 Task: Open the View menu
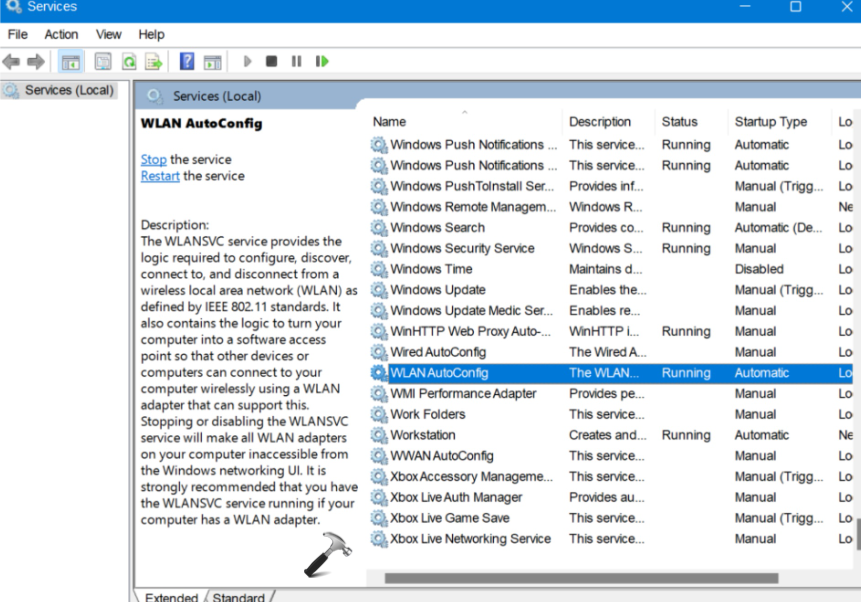[x=109, y=35]
